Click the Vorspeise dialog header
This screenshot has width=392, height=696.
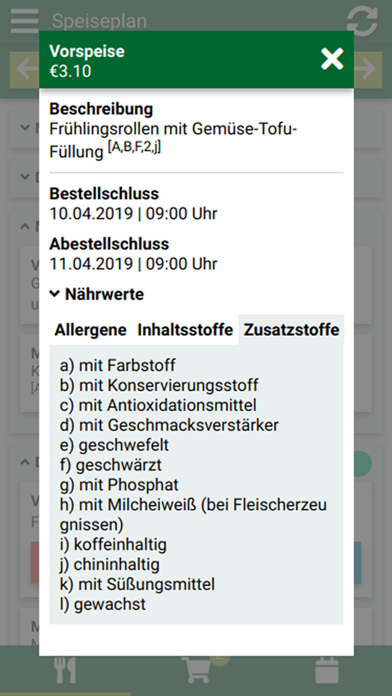point(196,59)
